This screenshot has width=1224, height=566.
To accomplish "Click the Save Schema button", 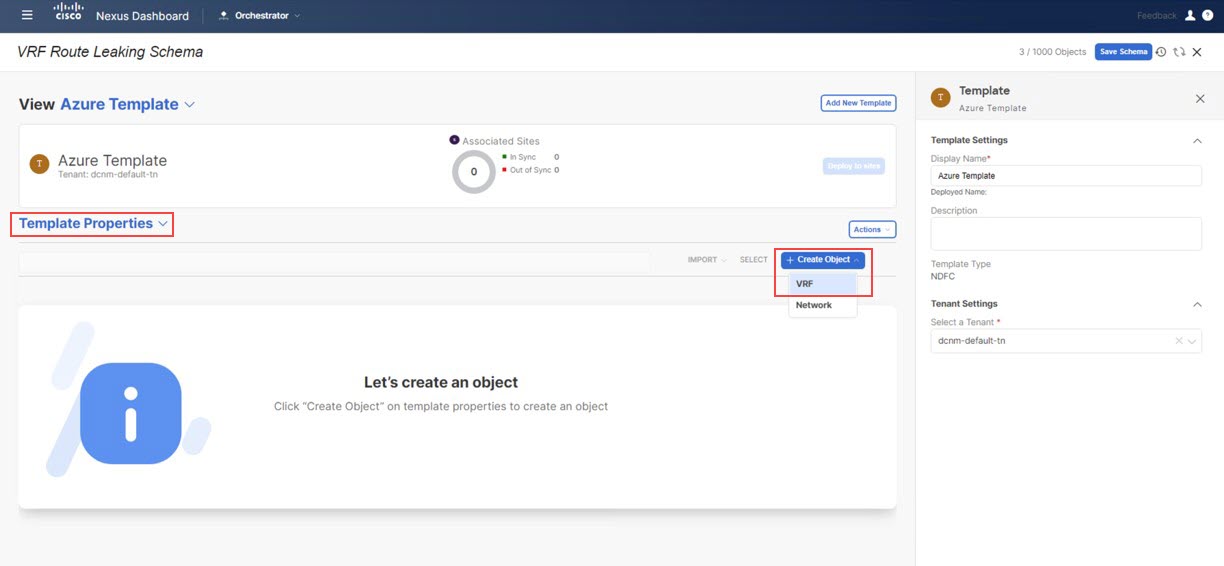I will (1123, 52).
